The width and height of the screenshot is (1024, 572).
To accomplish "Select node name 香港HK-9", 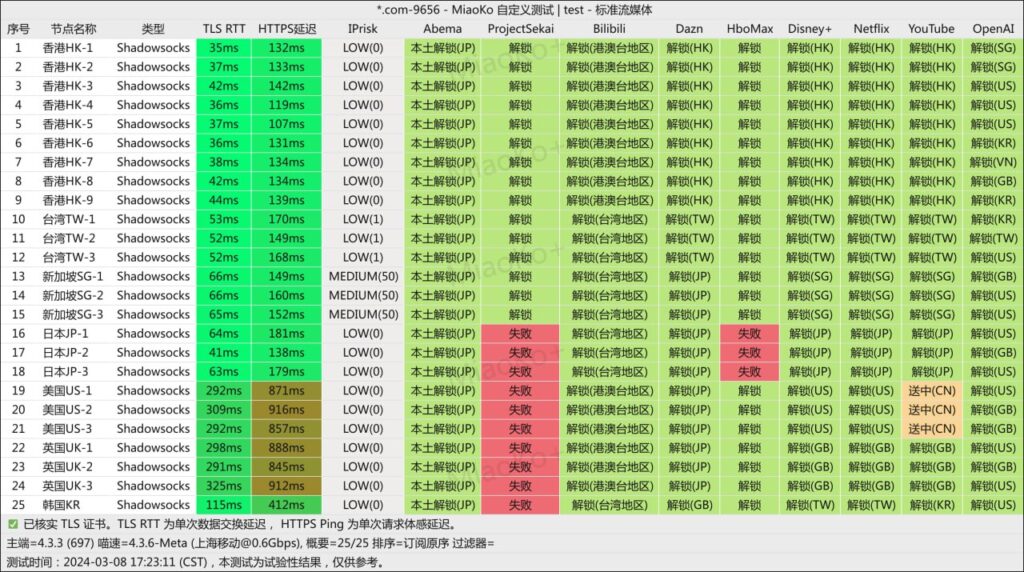I will coord(67,200).
